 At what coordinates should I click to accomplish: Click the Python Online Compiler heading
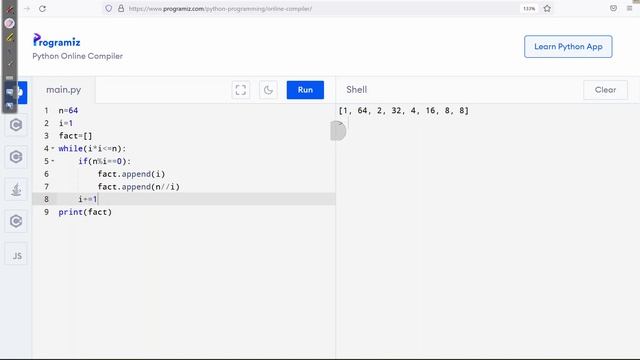pyautogui.click(x=78, y=56)
